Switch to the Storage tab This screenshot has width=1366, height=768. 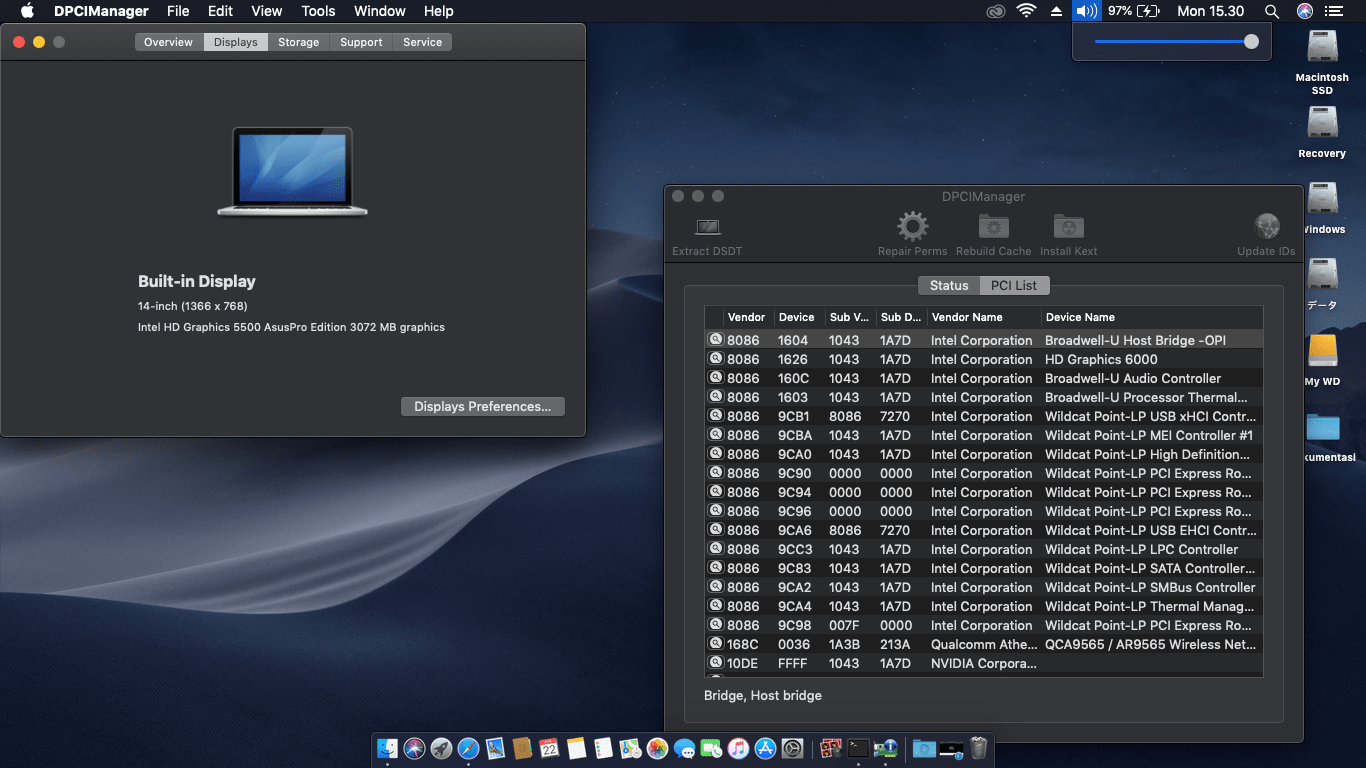297,42
